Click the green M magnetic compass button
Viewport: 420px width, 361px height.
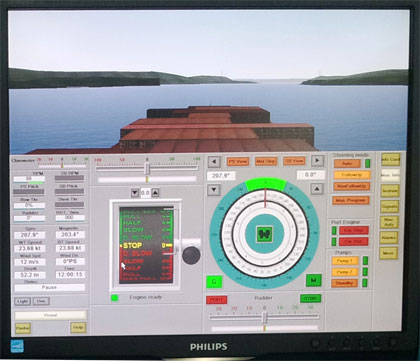tap(314, 281)
